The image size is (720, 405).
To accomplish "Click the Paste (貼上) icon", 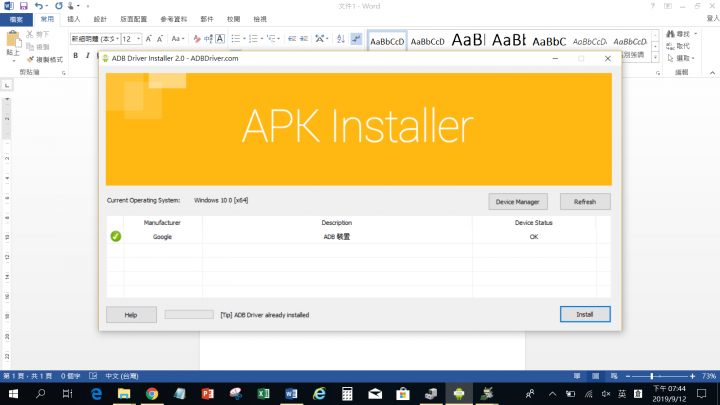I will pos(13,39).
